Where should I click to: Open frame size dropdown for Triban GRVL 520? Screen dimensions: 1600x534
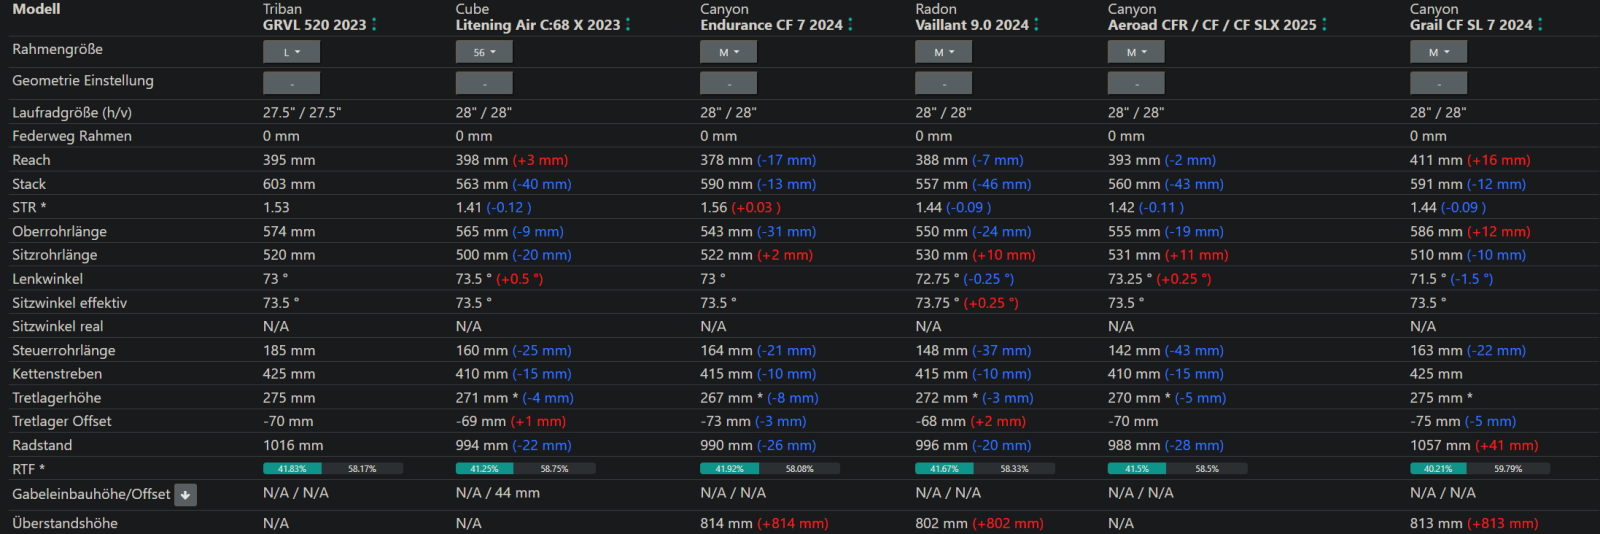tap(291, 52)
